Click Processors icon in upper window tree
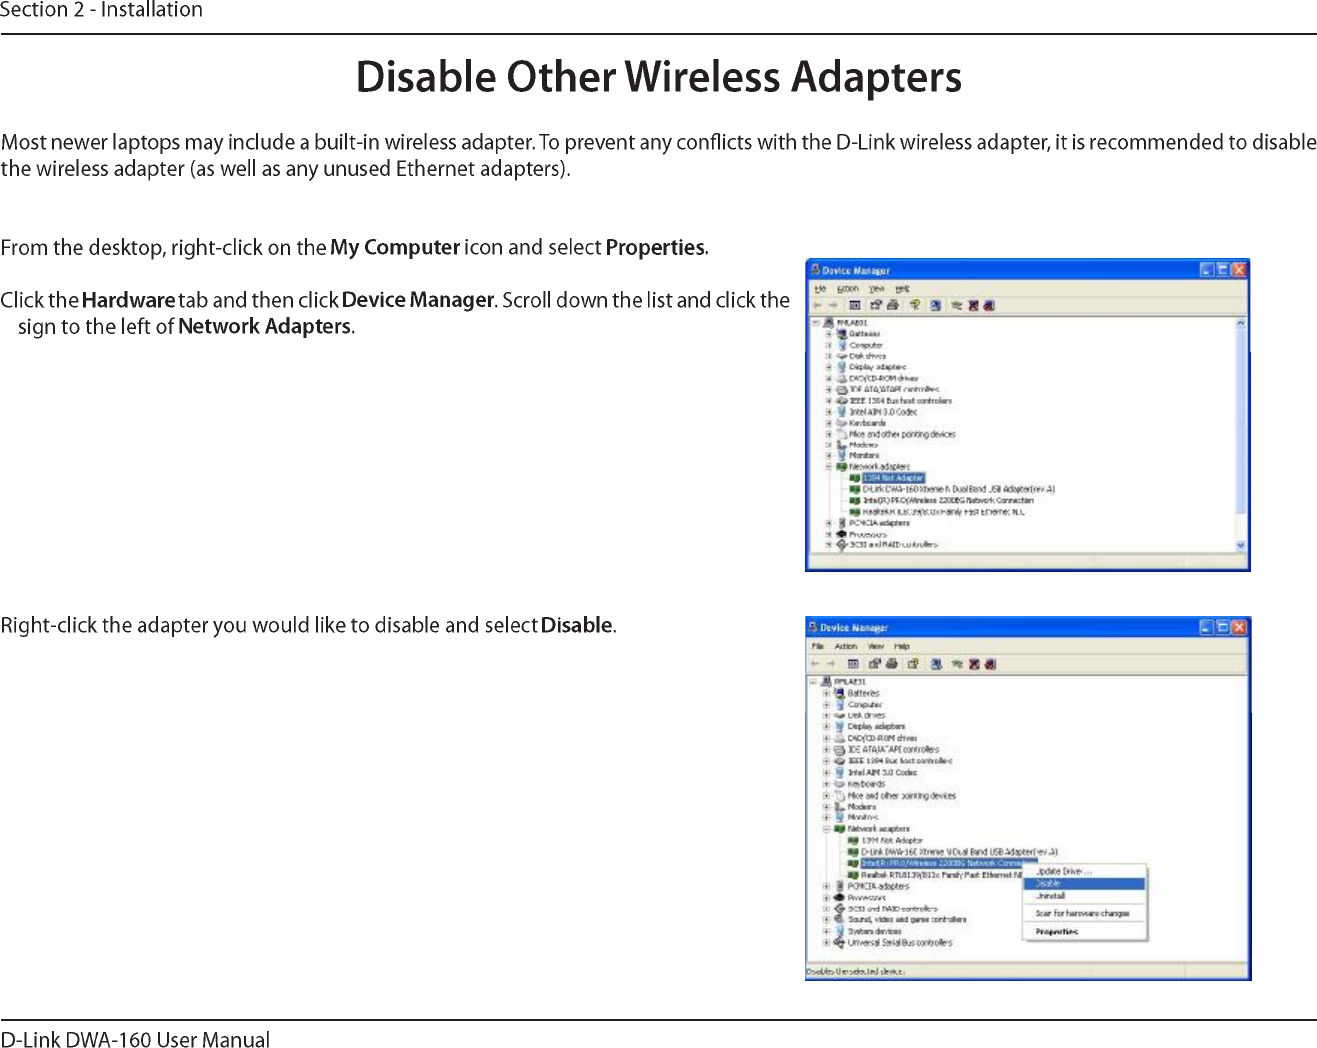This screenshot has height=1048, width=1317. pos(842,534)
